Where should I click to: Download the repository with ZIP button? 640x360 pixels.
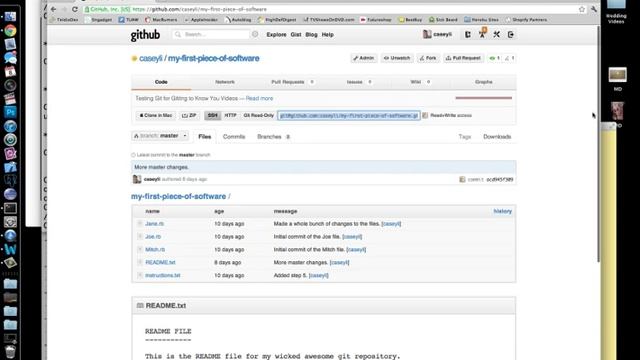[x=189, y=116]
